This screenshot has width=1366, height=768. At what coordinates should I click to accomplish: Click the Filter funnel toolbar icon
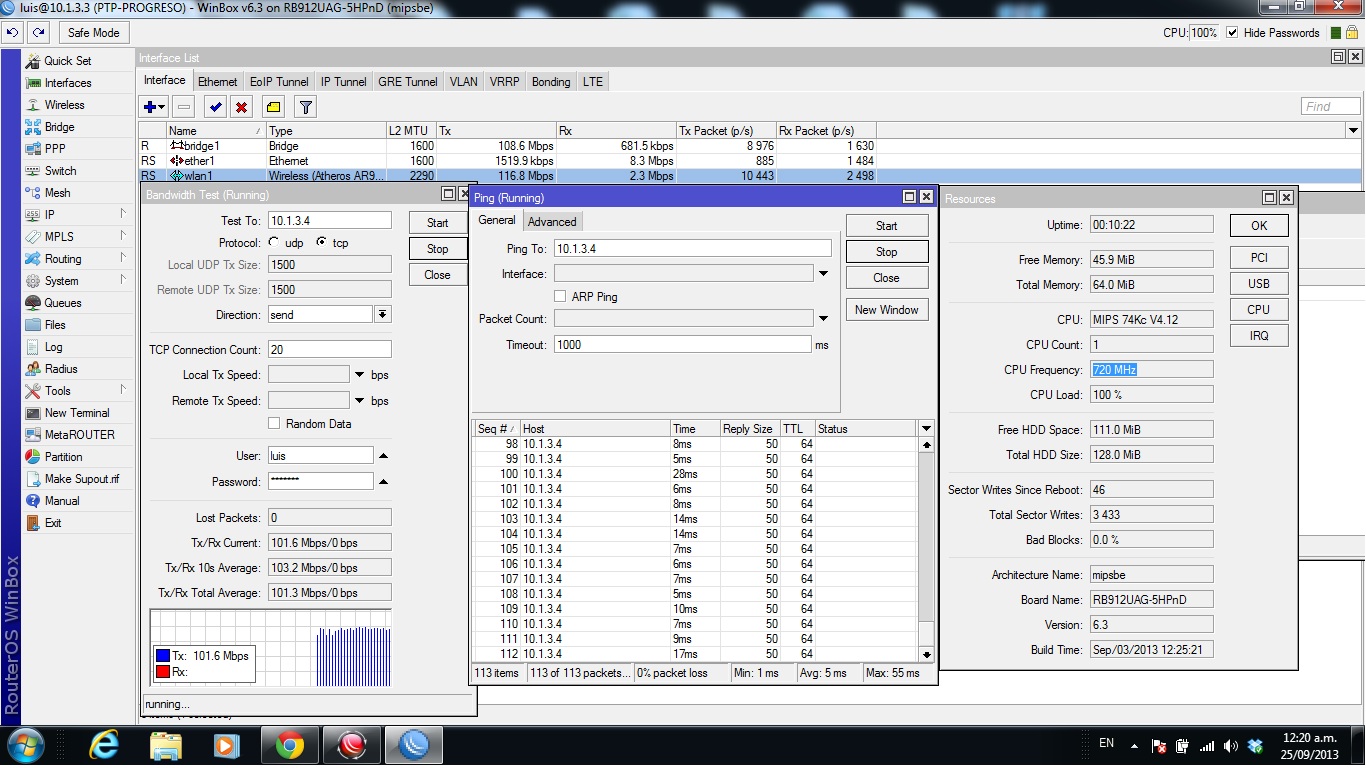(305, 106)
